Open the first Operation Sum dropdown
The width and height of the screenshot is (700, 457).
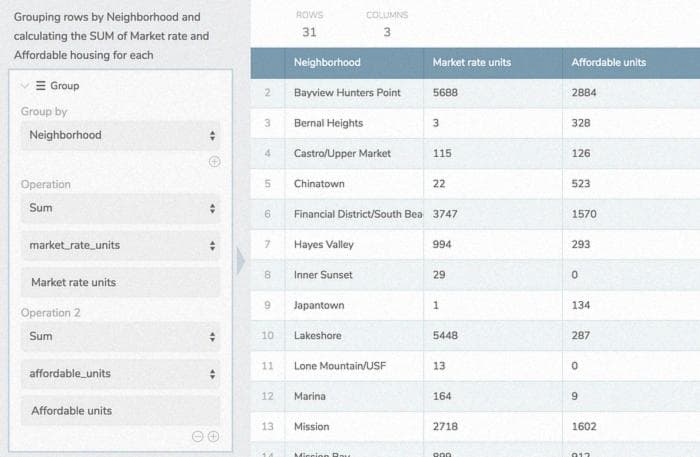(x=120, y=208)
